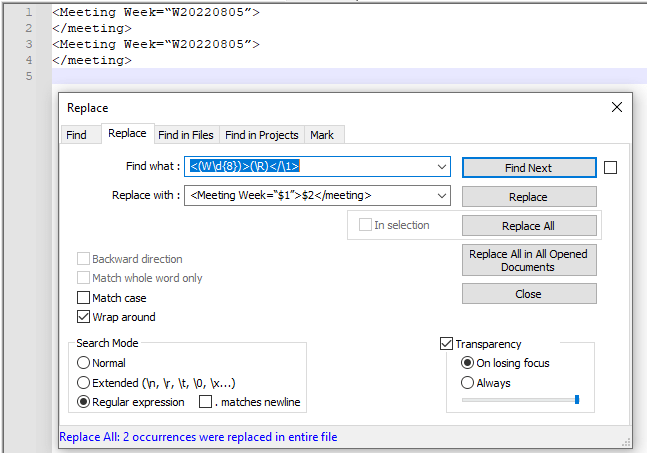647x453 pixels.
Task: Click the transparency slider handle
Action: pyautogui.click(x=577, y=399)
